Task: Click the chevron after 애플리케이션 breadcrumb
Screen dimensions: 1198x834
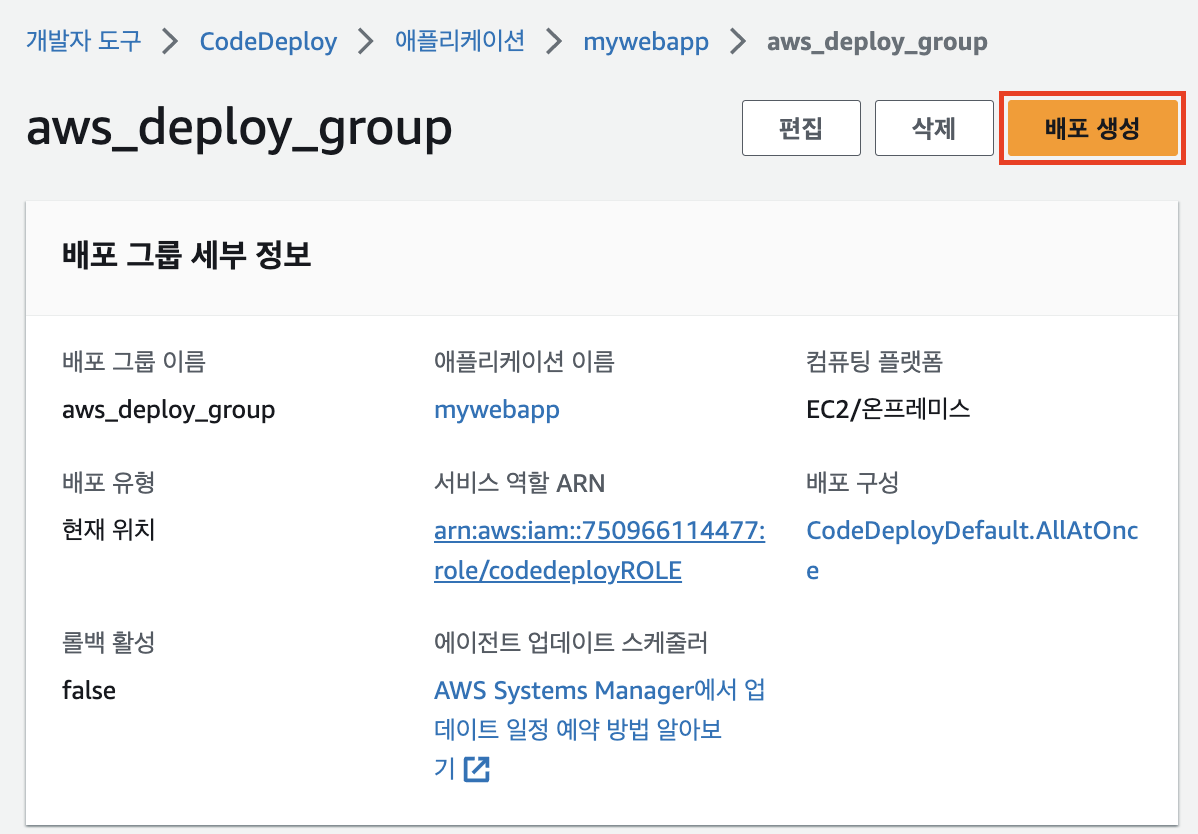Action: tap(554, 41)
